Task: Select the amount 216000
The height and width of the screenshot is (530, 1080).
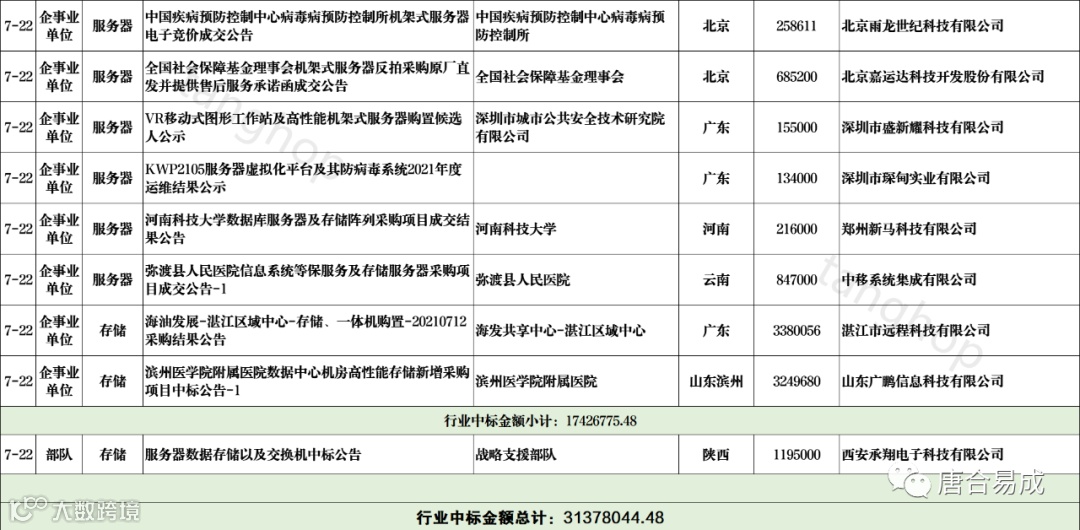Action: (x=796, y=229)
